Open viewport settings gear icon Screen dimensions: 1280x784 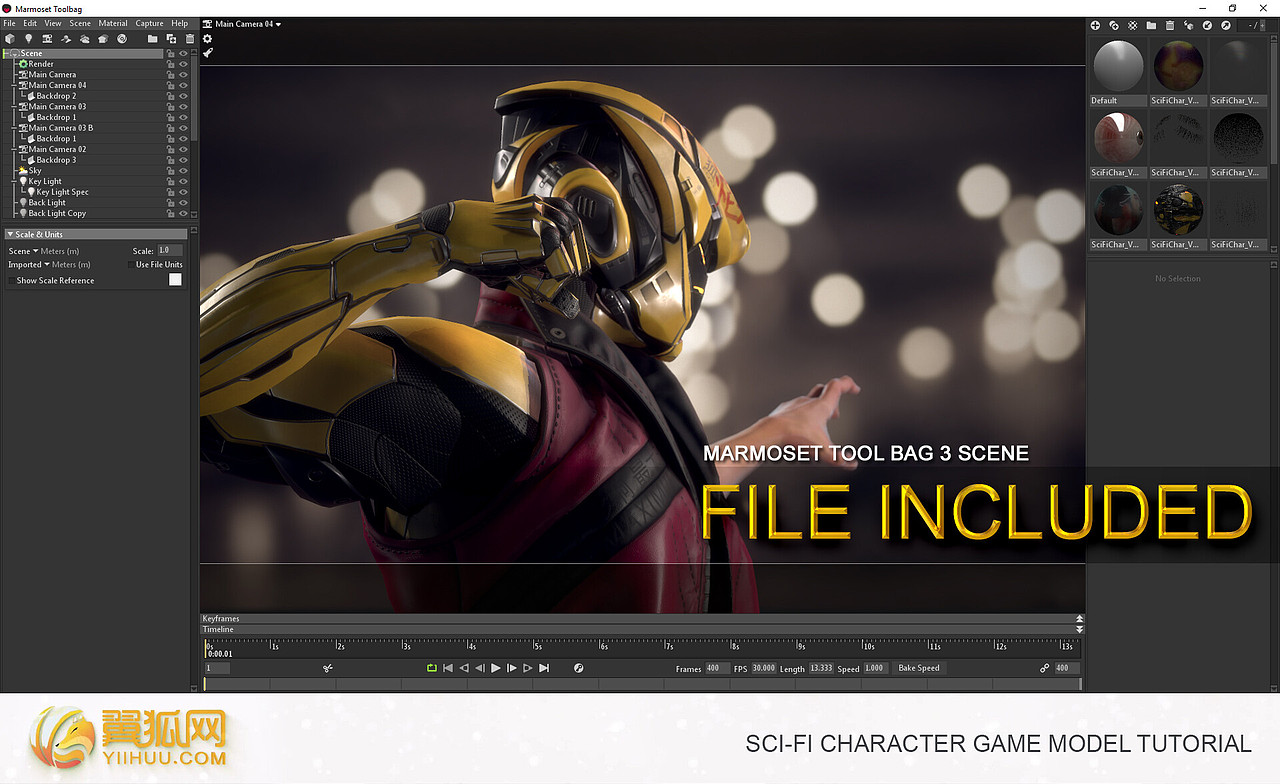click(208, 39)
